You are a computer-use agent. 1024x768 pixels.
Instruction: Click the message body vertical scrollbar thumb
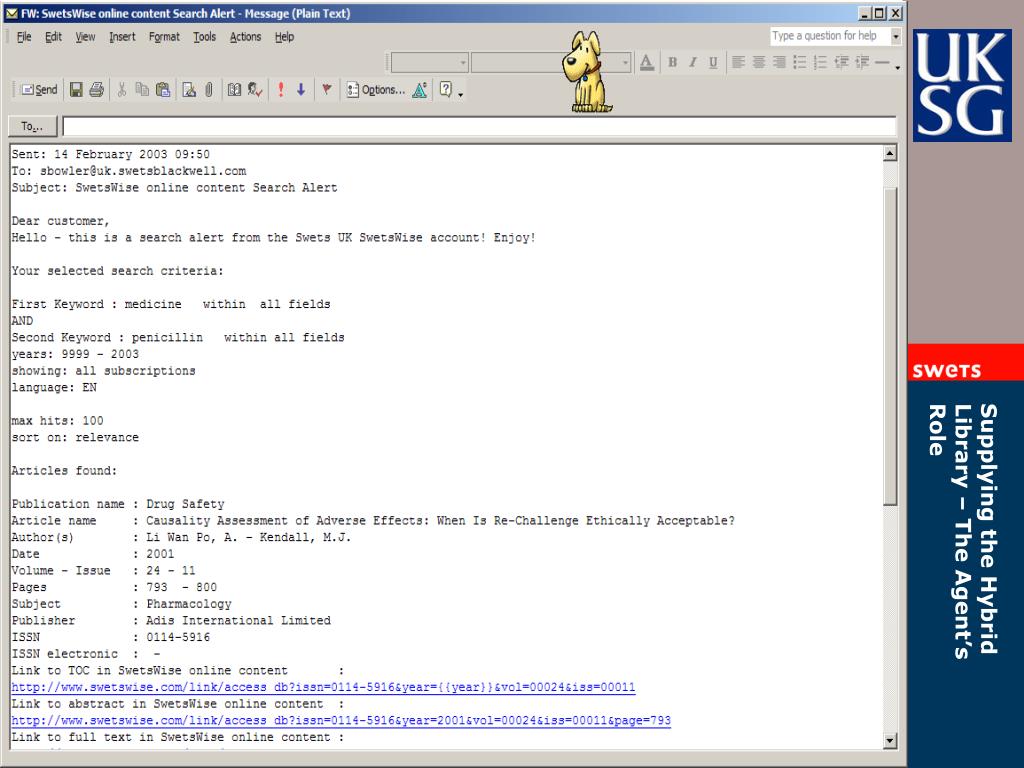point(889,346)
